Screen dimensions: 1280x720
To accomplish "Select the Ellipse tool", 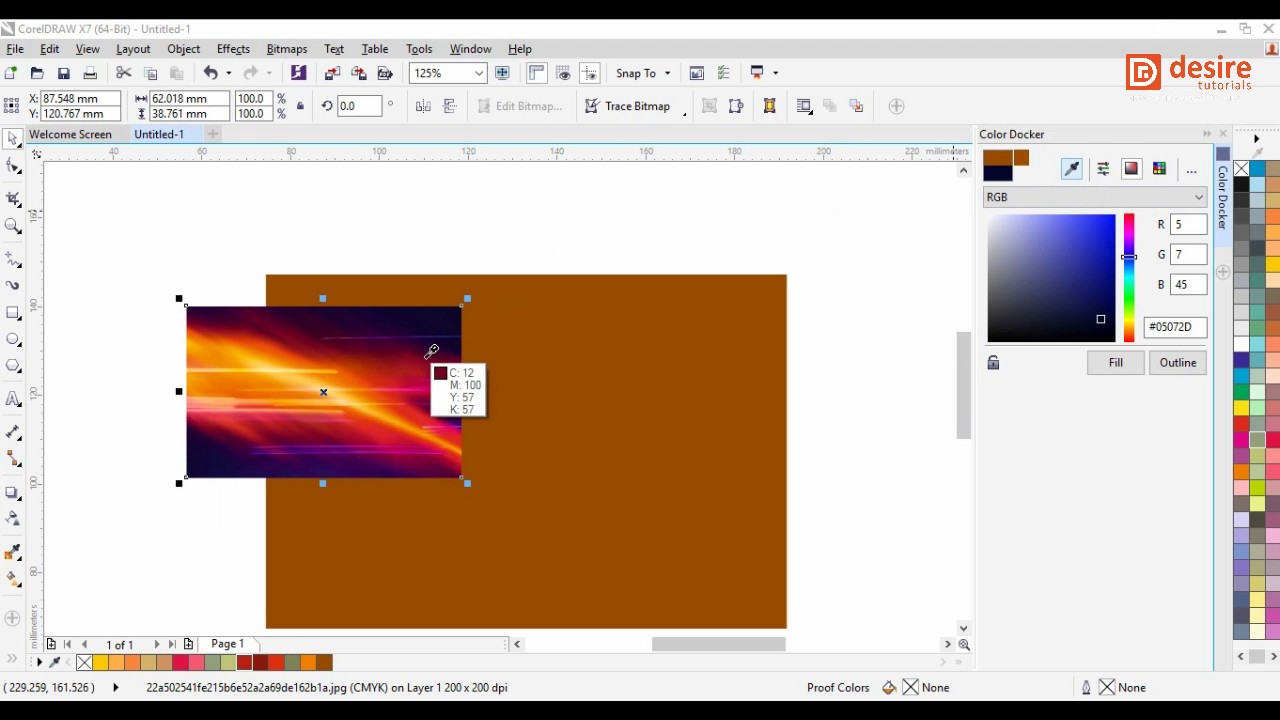I will pyautogui.click(x=13, y=339).
